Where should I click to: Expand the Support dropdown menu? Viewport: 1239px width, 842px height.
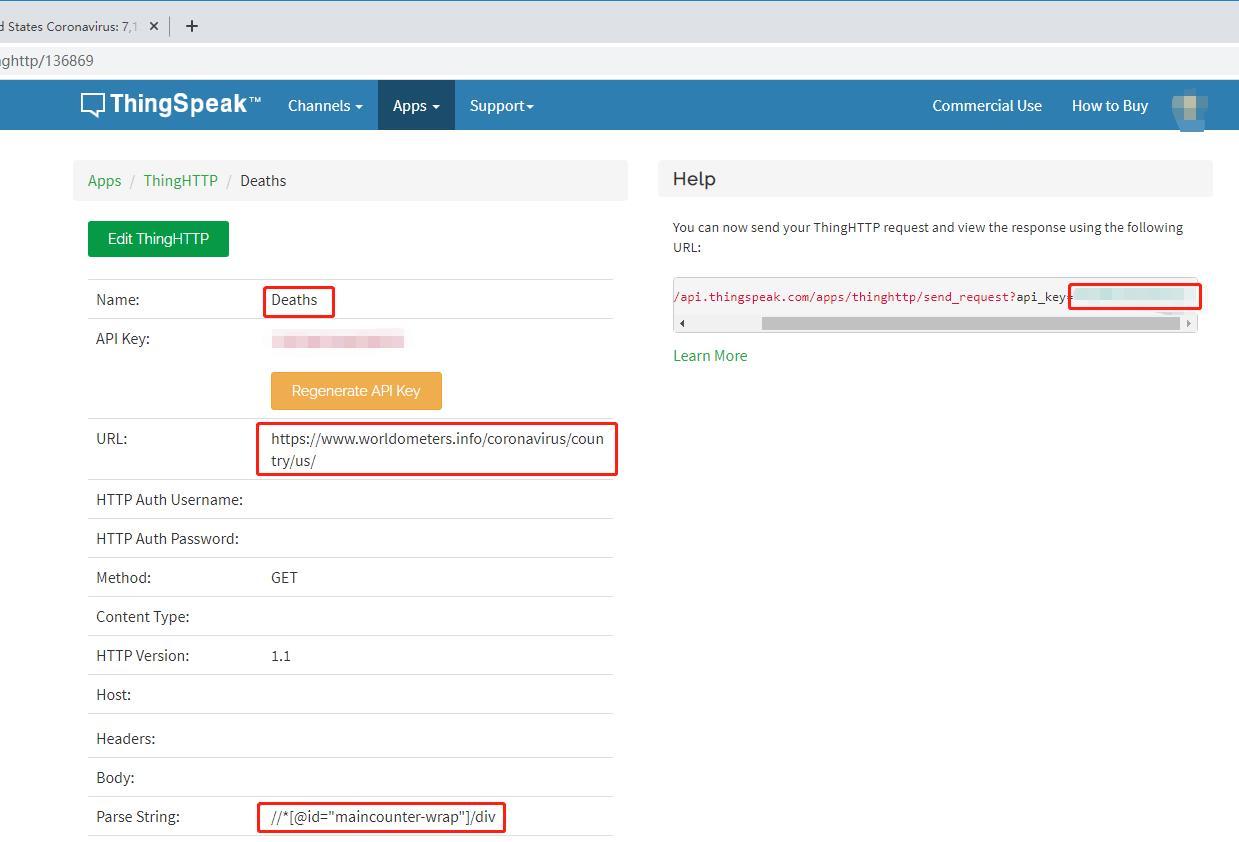pyautogui.click(x=502, y=105)
